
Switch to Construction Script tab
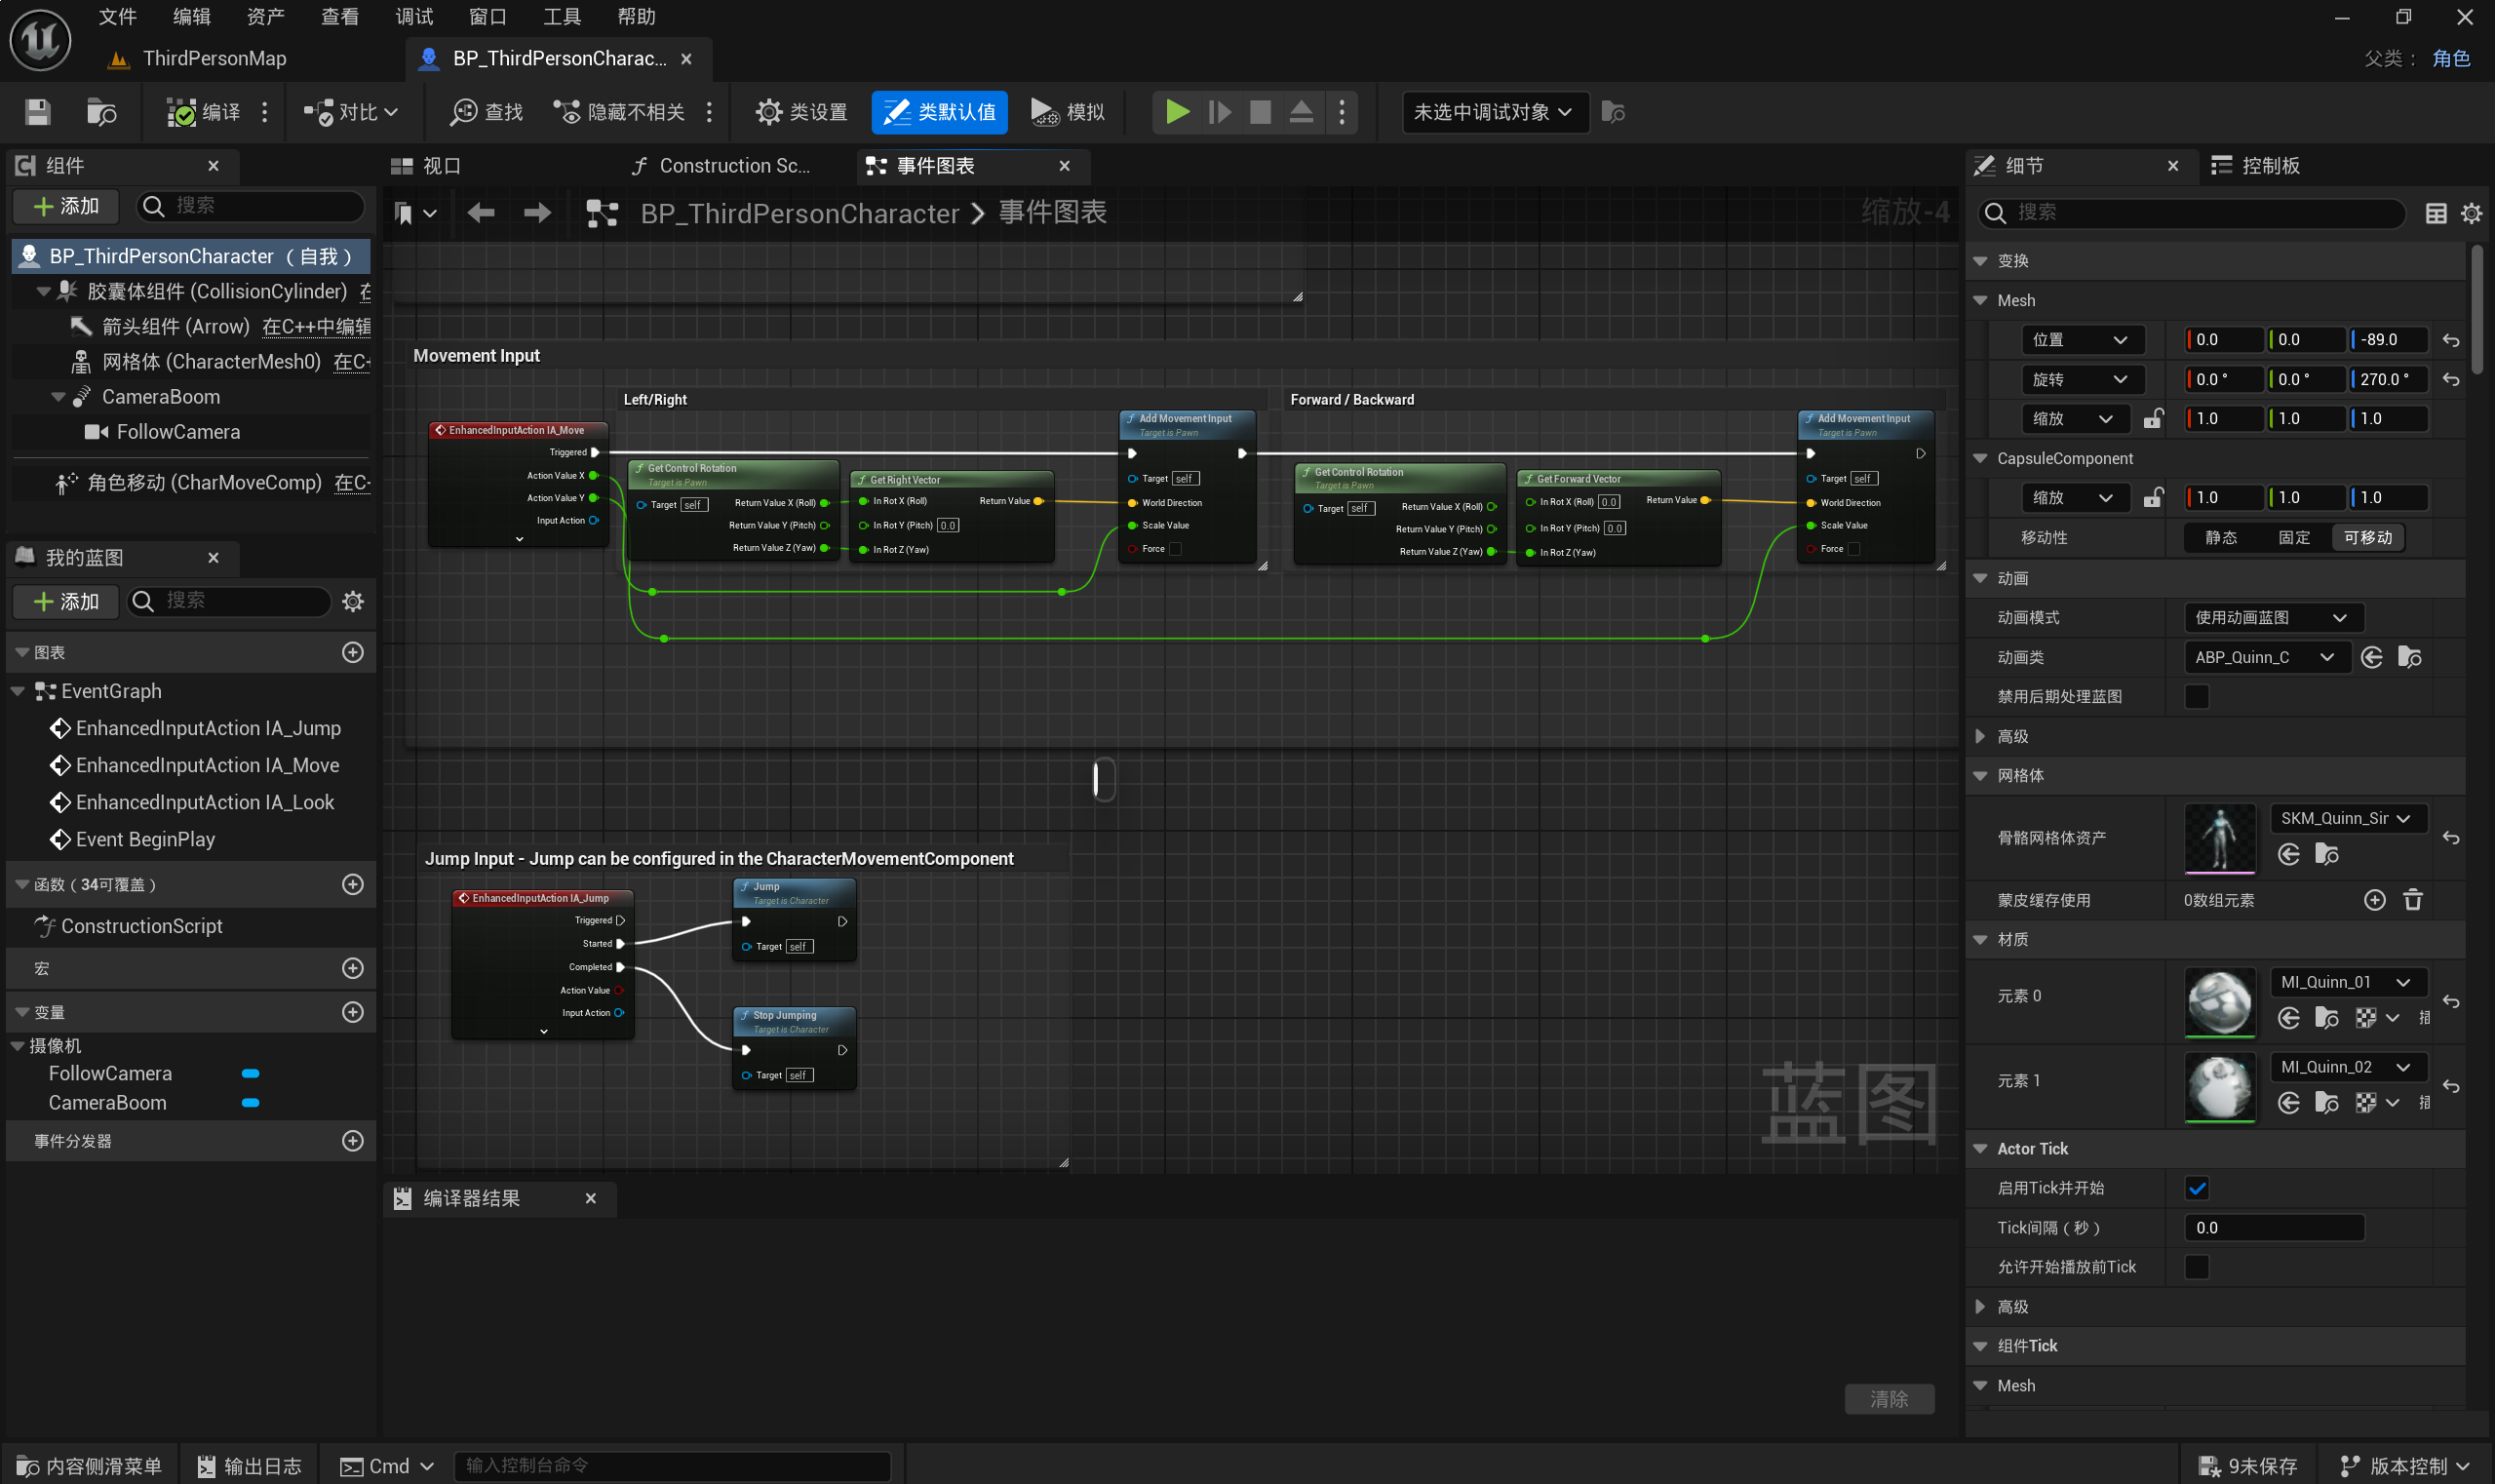(722, 165)
